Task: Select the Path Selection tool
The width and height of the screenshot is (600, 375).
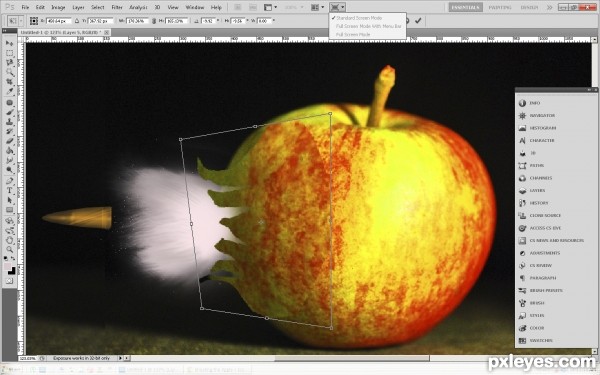Action: (x=10, y=200)
